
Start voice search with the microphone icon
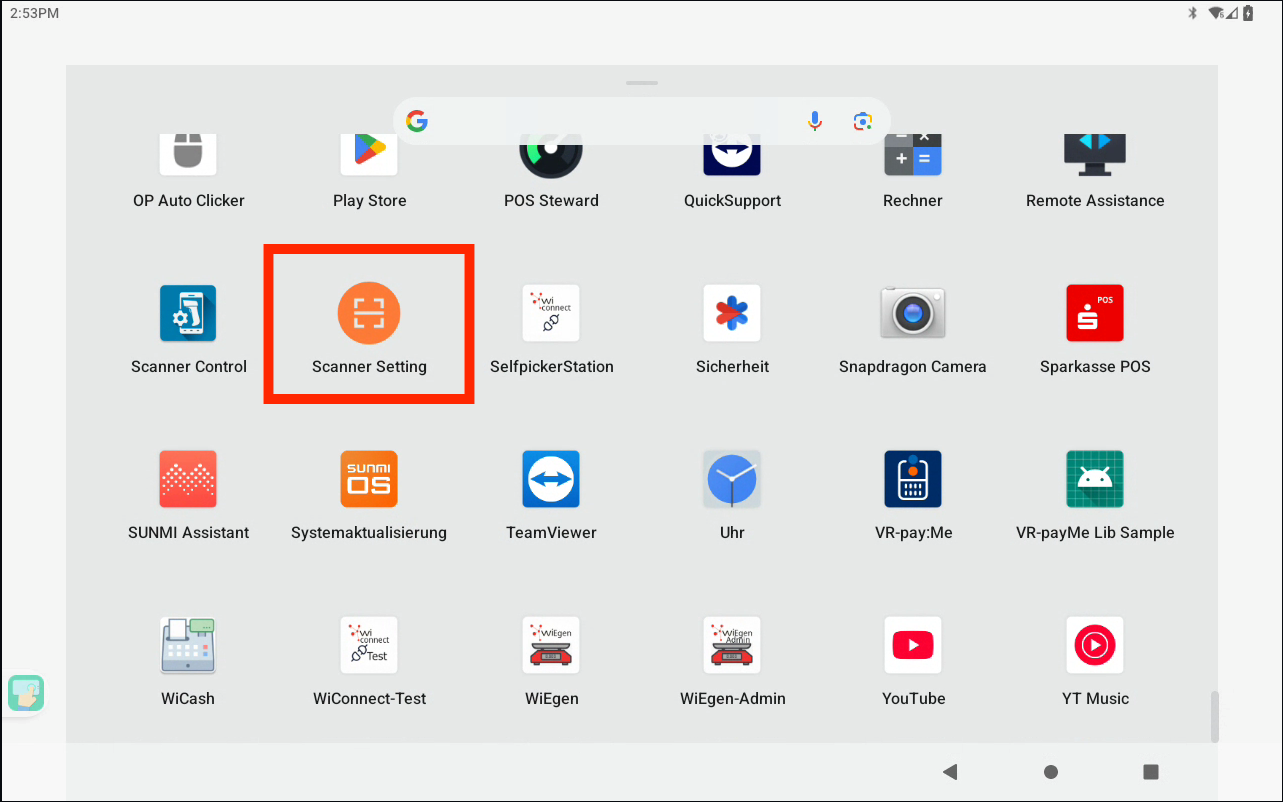tap(815, 121)
